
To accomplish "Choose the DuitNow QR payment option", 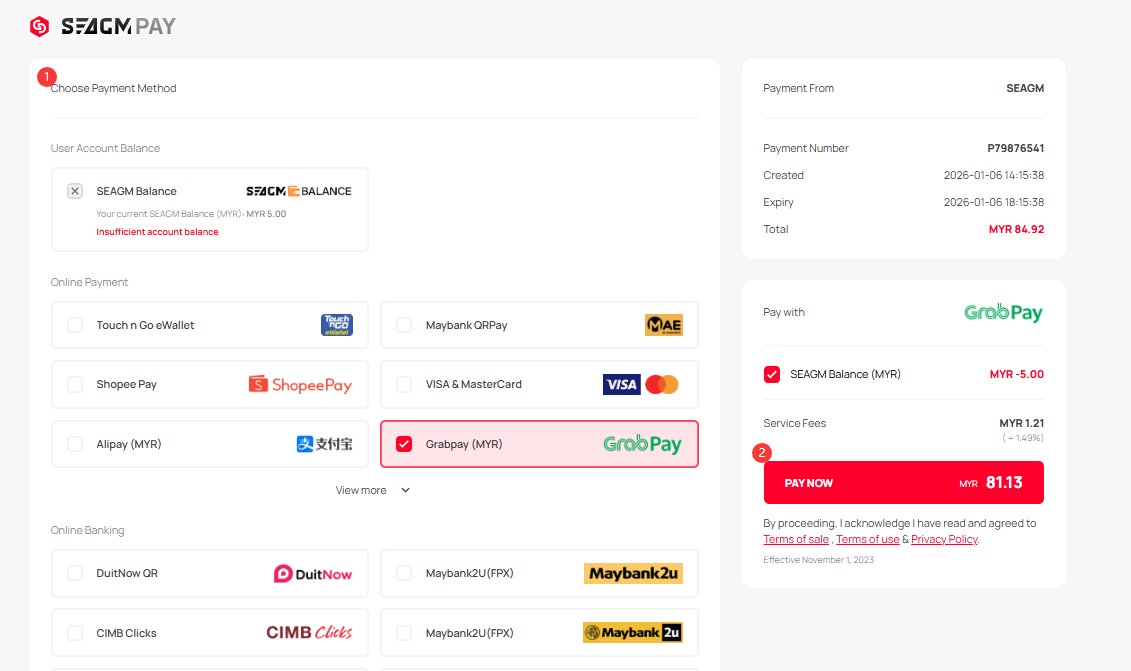I will tap(75, 574).
